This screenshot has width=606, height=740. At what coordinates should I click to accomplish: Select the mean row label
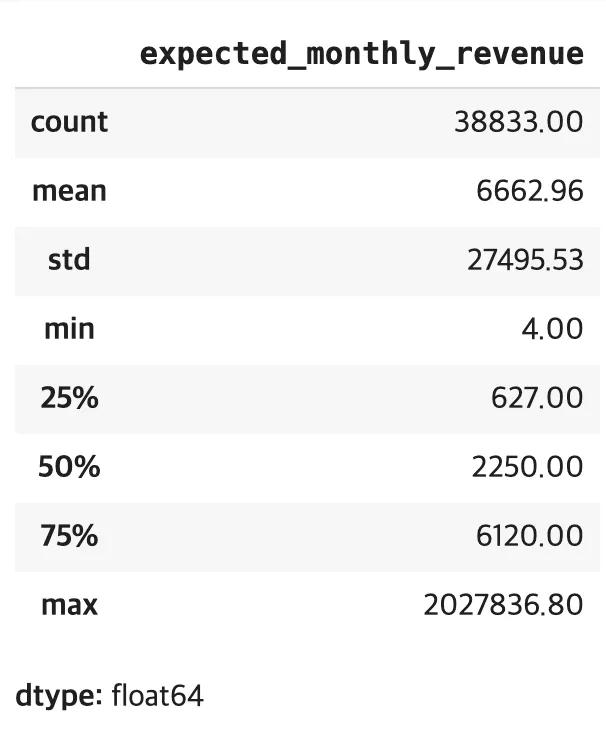coord(69,191)
